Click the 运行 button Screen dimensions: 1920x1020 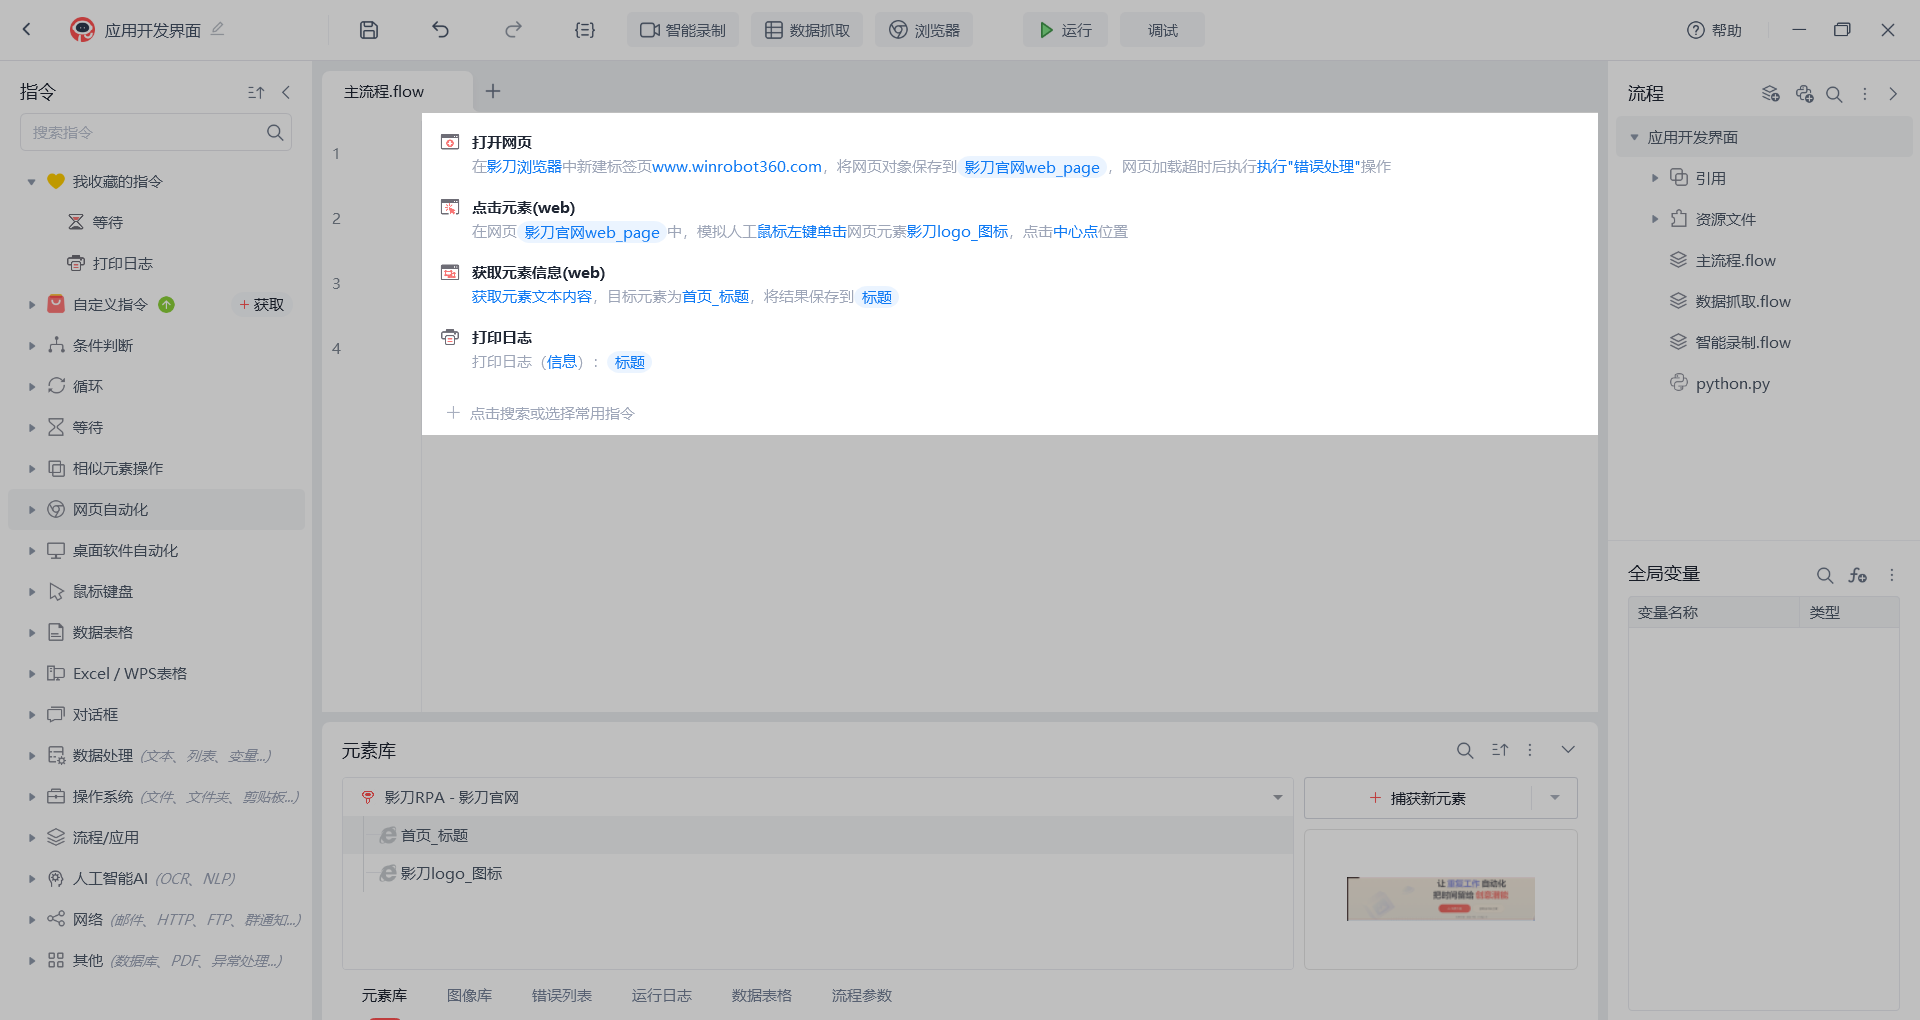pos(1065,30)
